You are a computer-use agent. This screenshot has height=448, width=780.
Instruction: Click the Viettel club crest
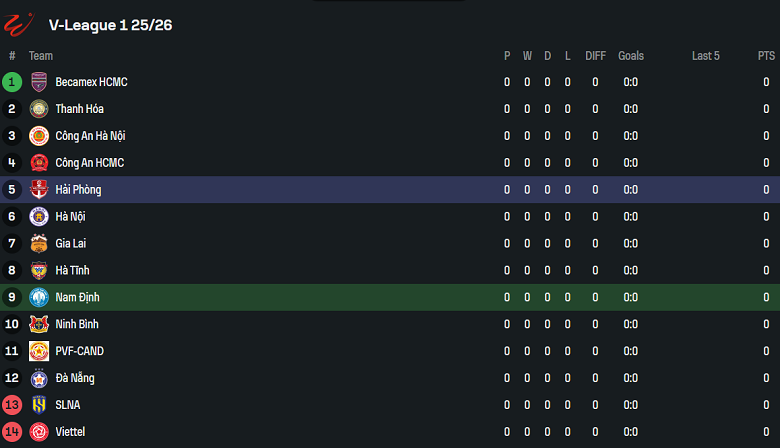39,432
